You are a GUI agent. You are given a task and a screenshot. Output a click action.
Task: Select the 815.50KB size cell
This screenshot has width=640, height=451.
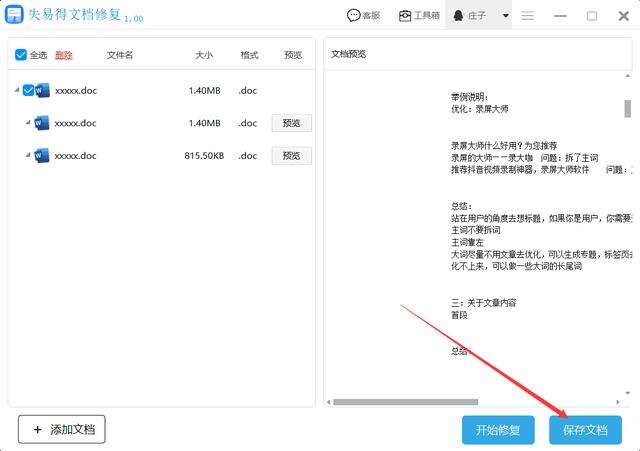[x=204, y=156]
